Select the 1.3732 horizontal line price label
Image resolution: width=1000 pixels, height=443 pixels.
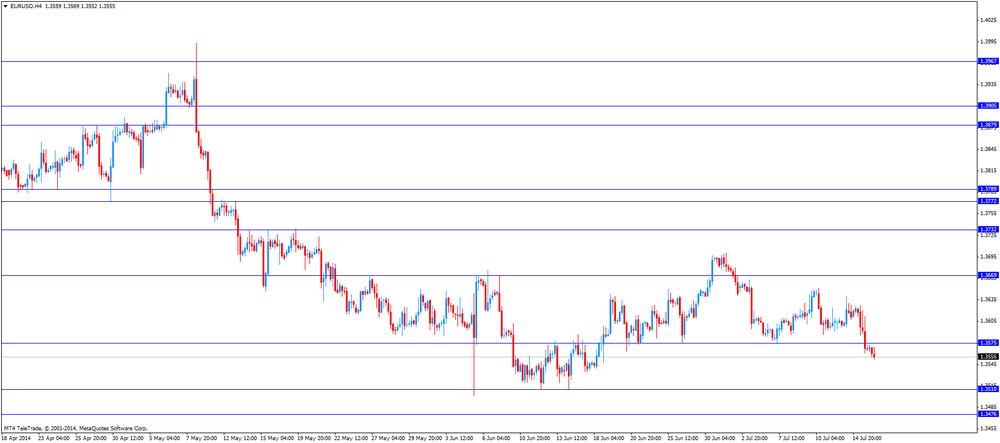989,229
